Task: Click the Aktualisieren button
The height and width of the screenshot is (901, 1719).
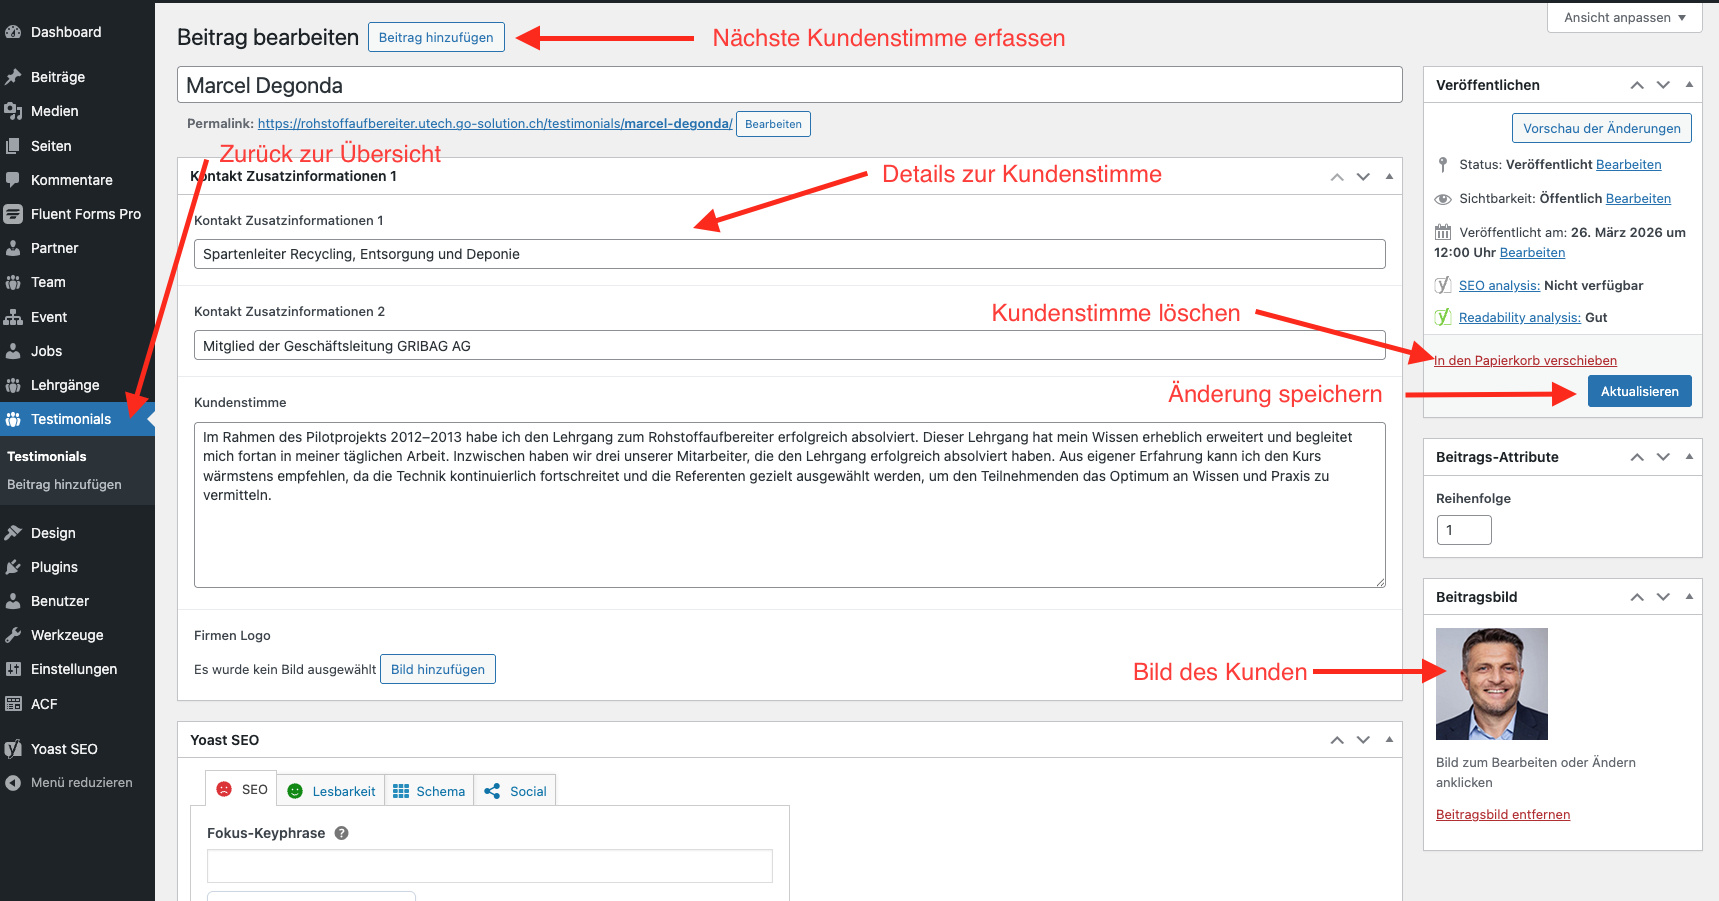Action: tap(1640, 391)
